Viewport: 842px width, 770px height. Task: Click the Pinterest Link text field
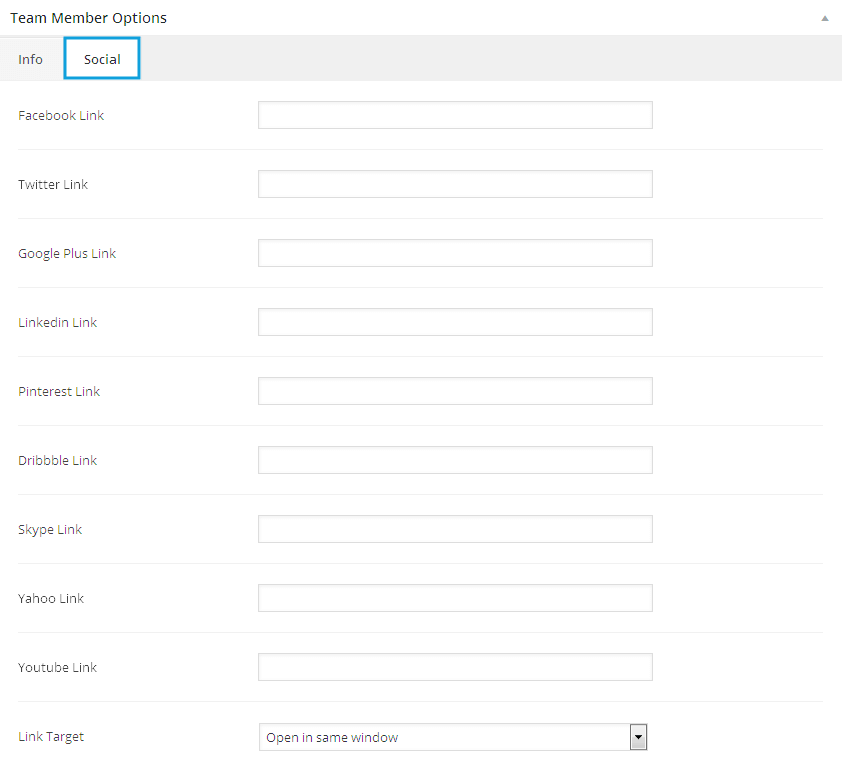pos(455,391)
